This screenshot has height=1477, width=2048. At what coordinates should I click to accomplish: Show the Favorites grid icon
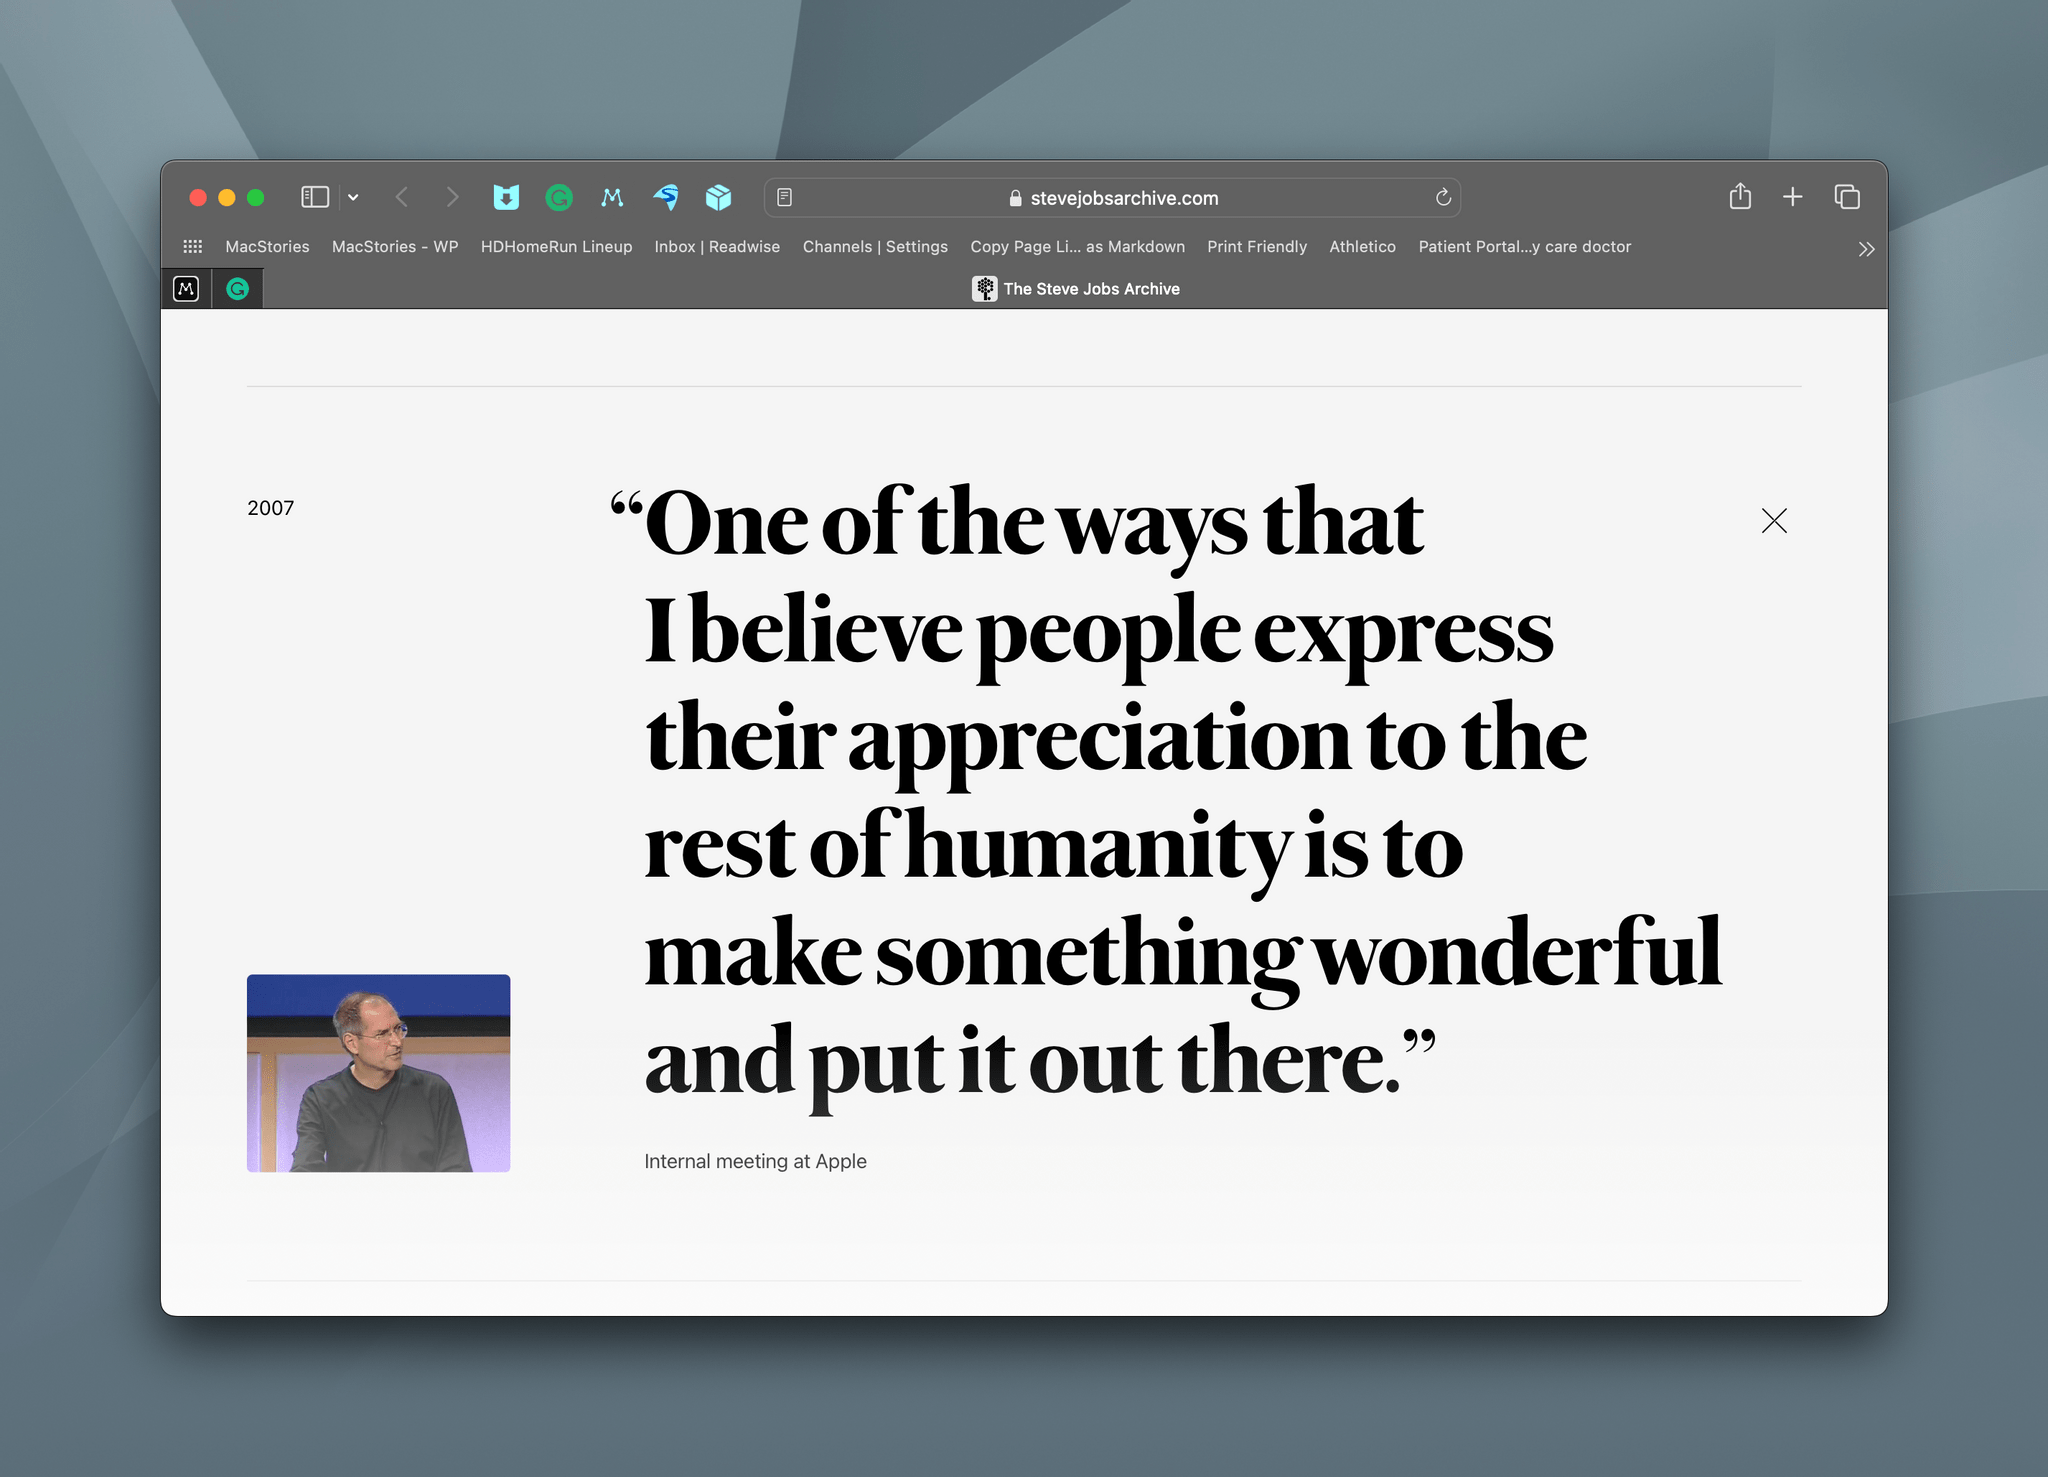coord(193,246)
